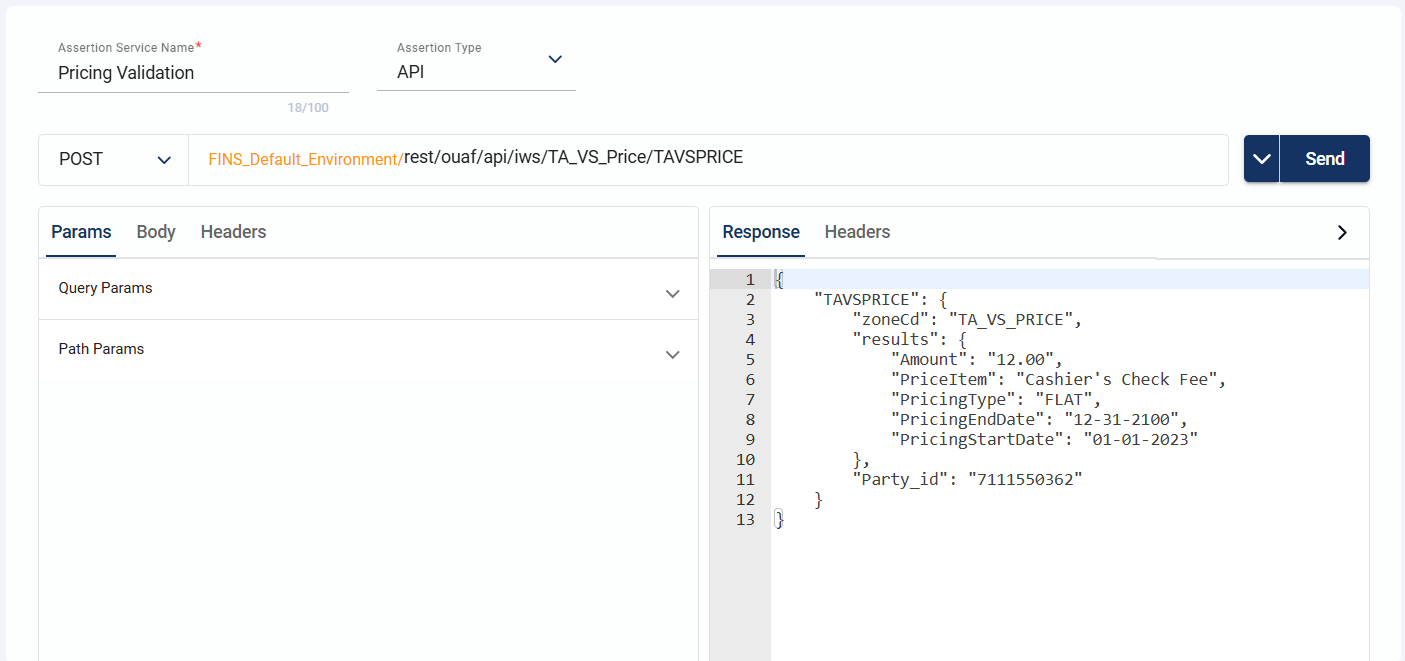Click the Party_id value in response
Viewport: 1405px width, 661px height.
click(1024, 480)
